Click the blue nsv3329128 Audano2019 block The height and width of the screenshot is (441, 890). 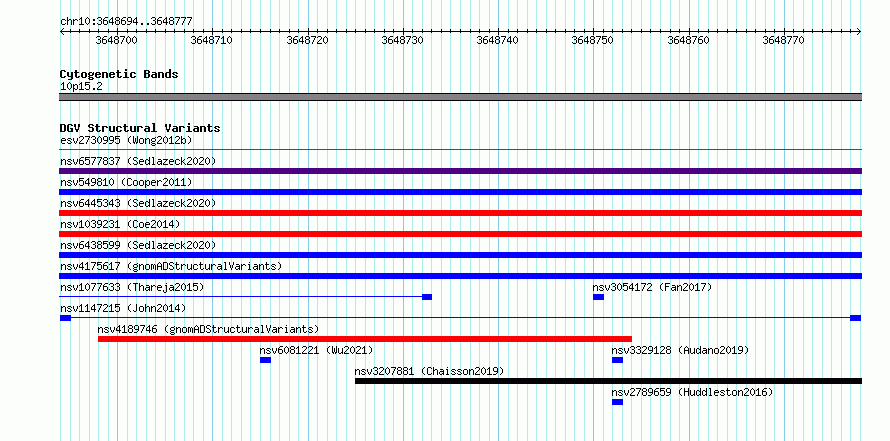point(618,360)
